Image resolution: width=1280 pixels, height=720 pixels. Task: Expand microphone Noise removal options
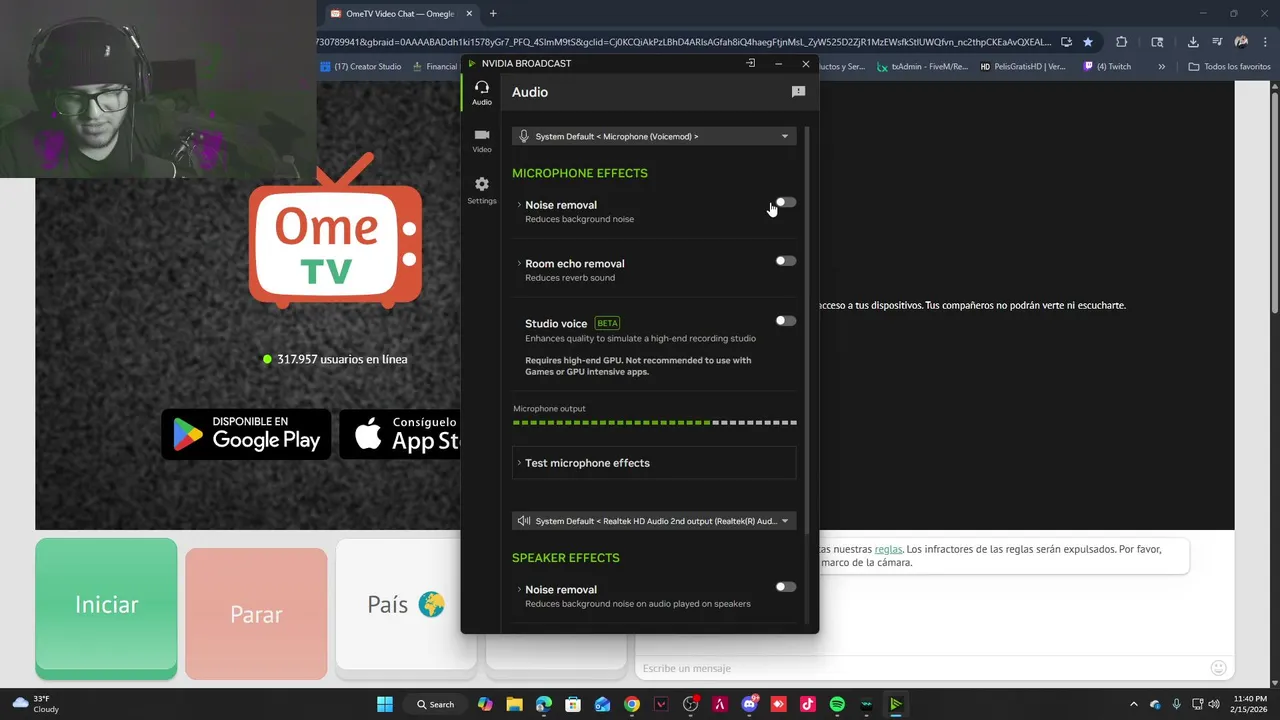pyautogui.click(x=519, y=205)
